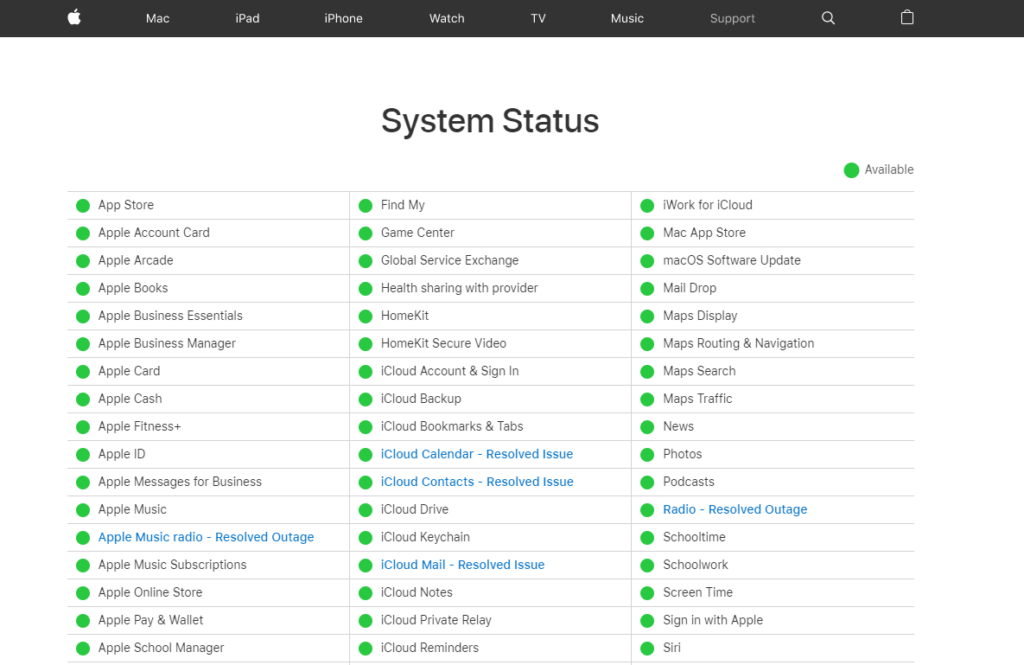Click green dot next to iWork for iCloud

(x=648, y=206)
